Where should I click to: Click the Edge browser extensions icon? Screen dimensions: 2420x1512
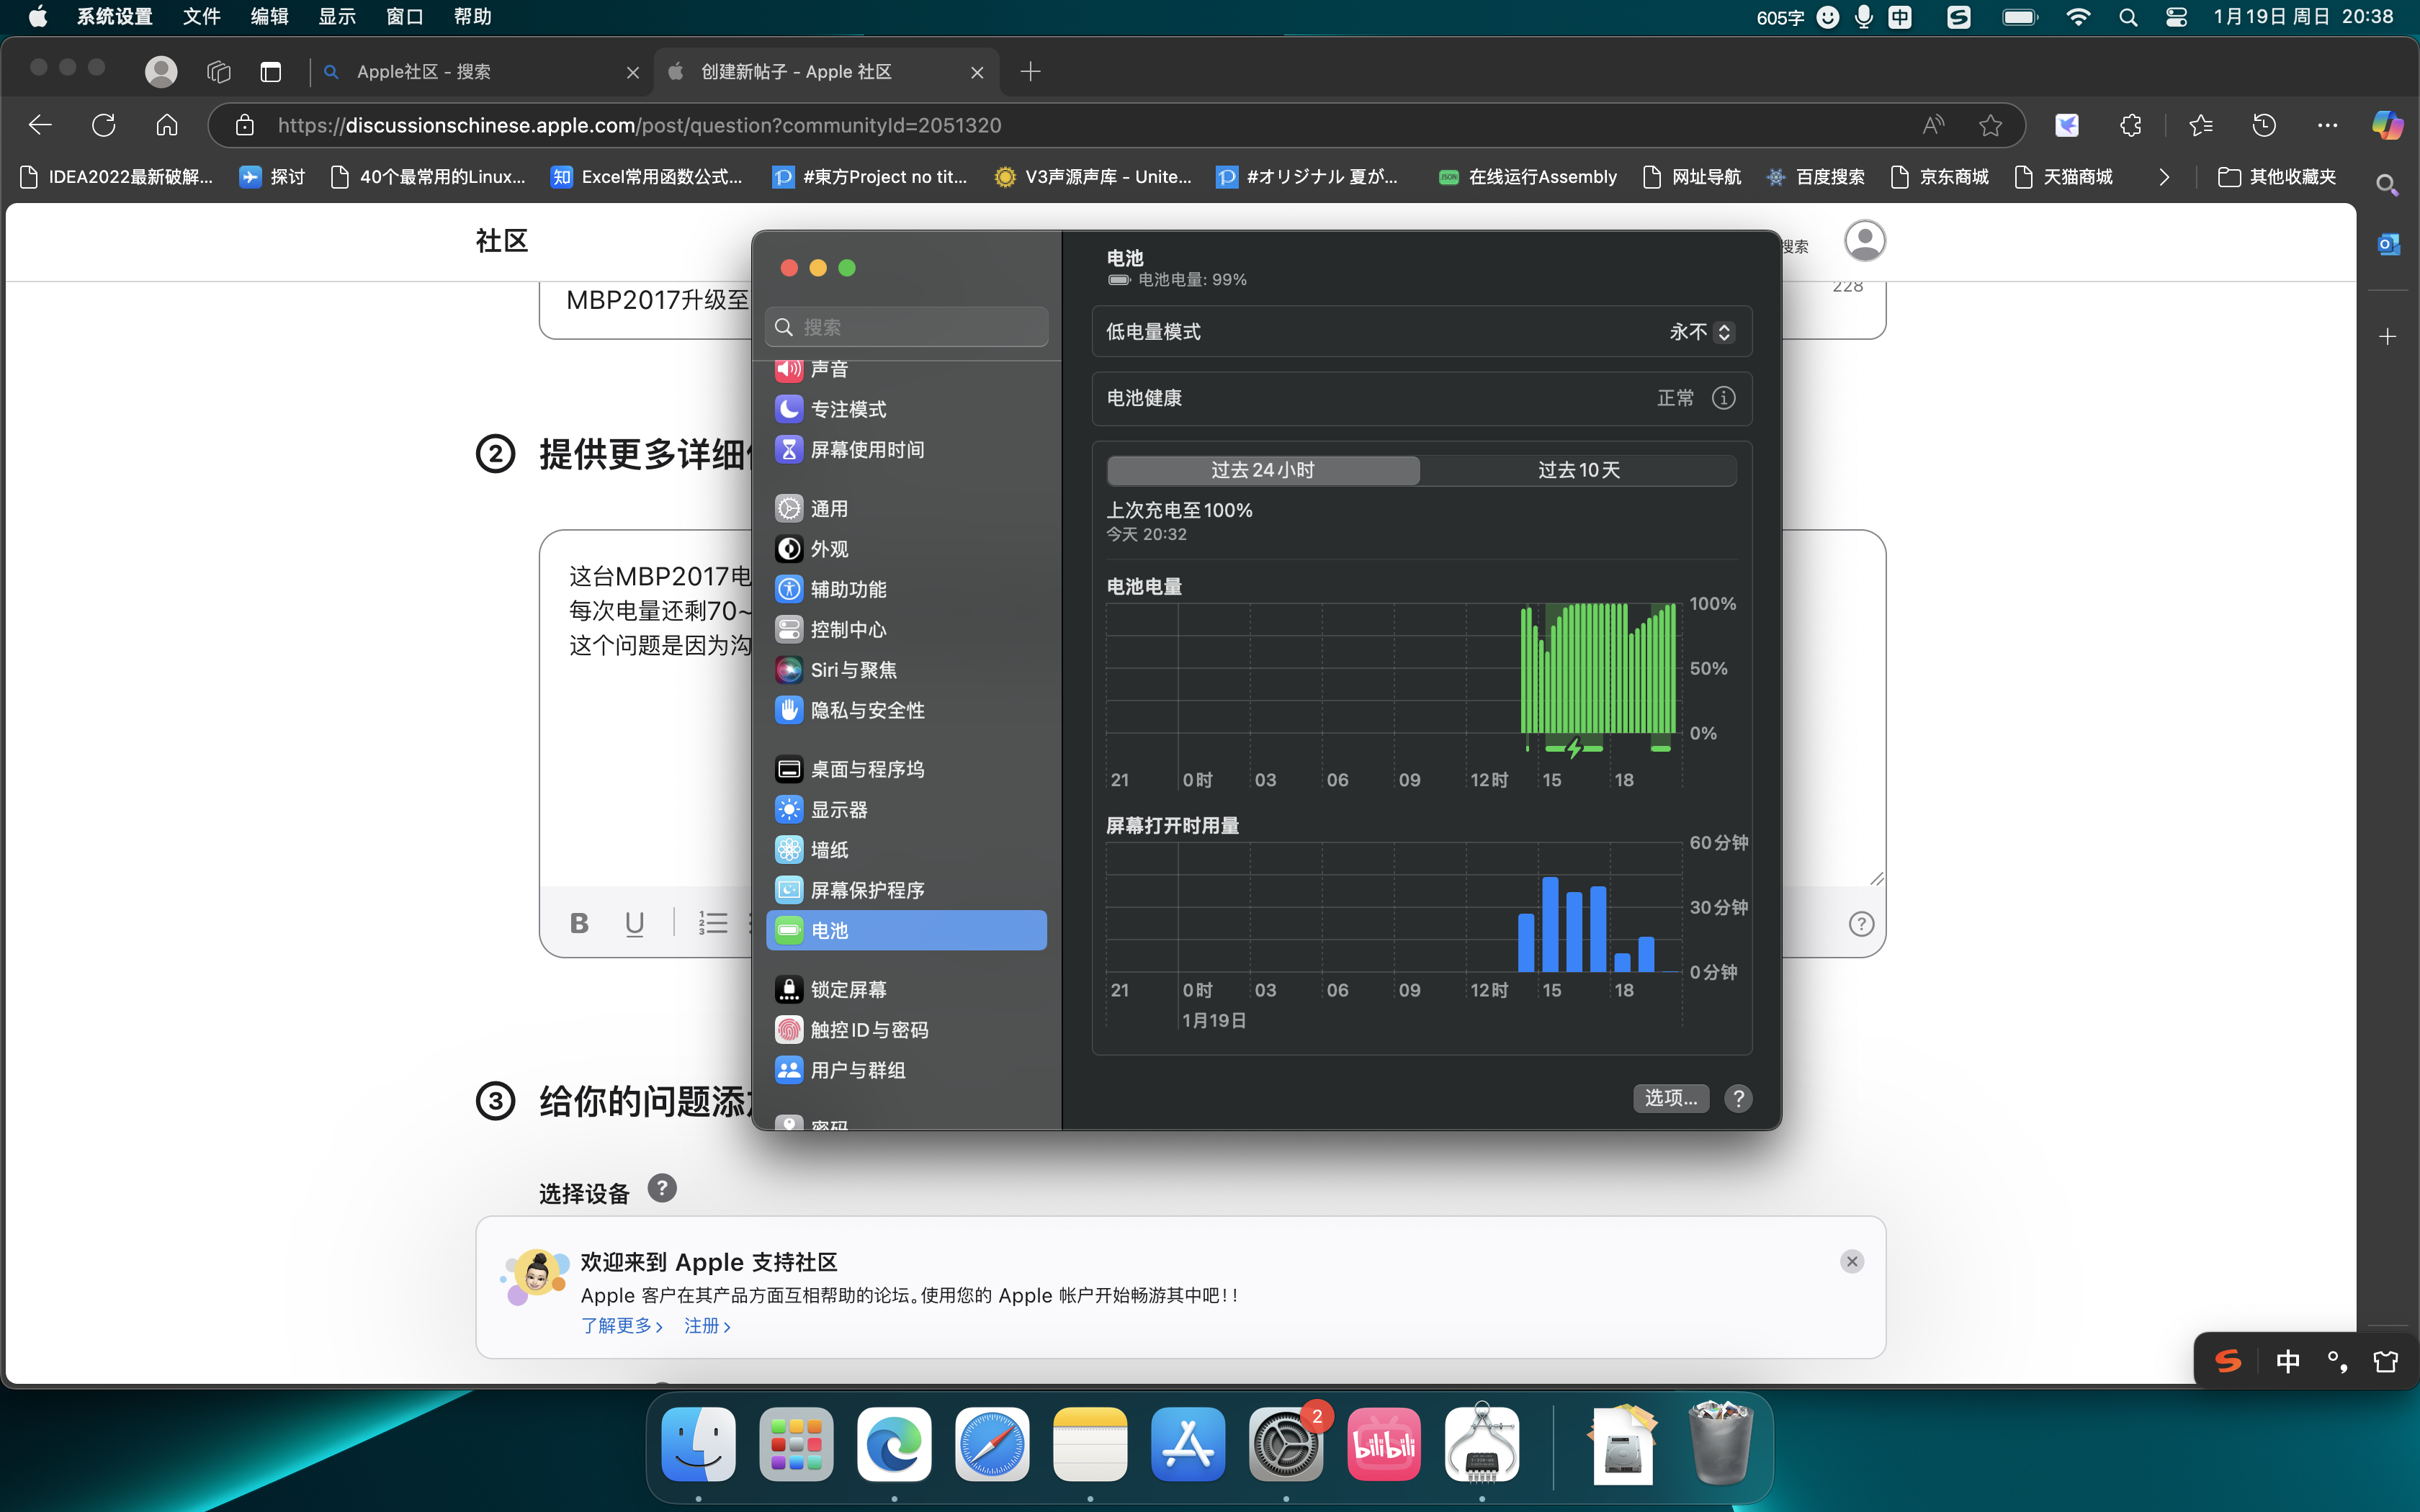coord(2131,125)
